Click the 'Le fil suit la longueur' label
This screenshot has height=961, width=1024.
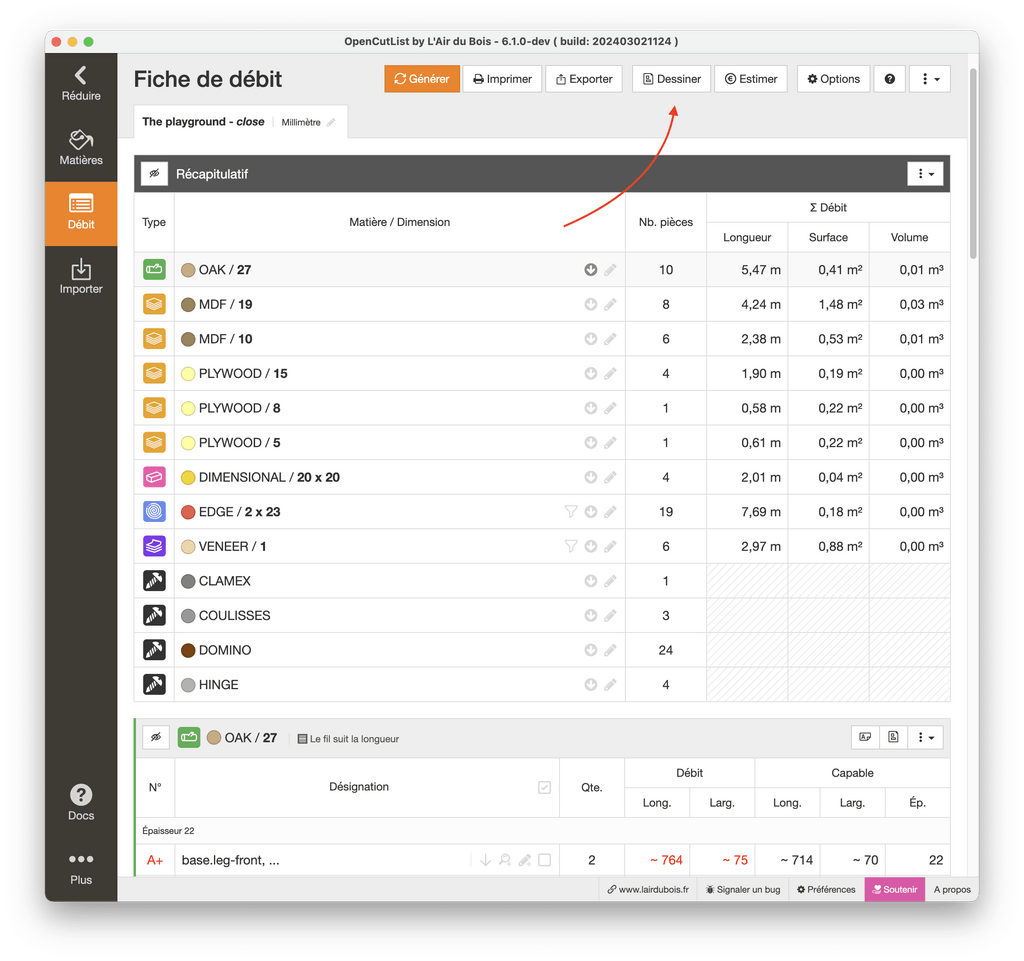354,739
